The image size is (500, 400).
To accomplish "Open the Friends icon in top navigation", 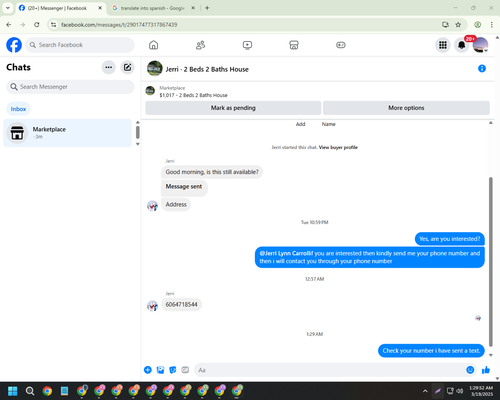I will (200, 45).
